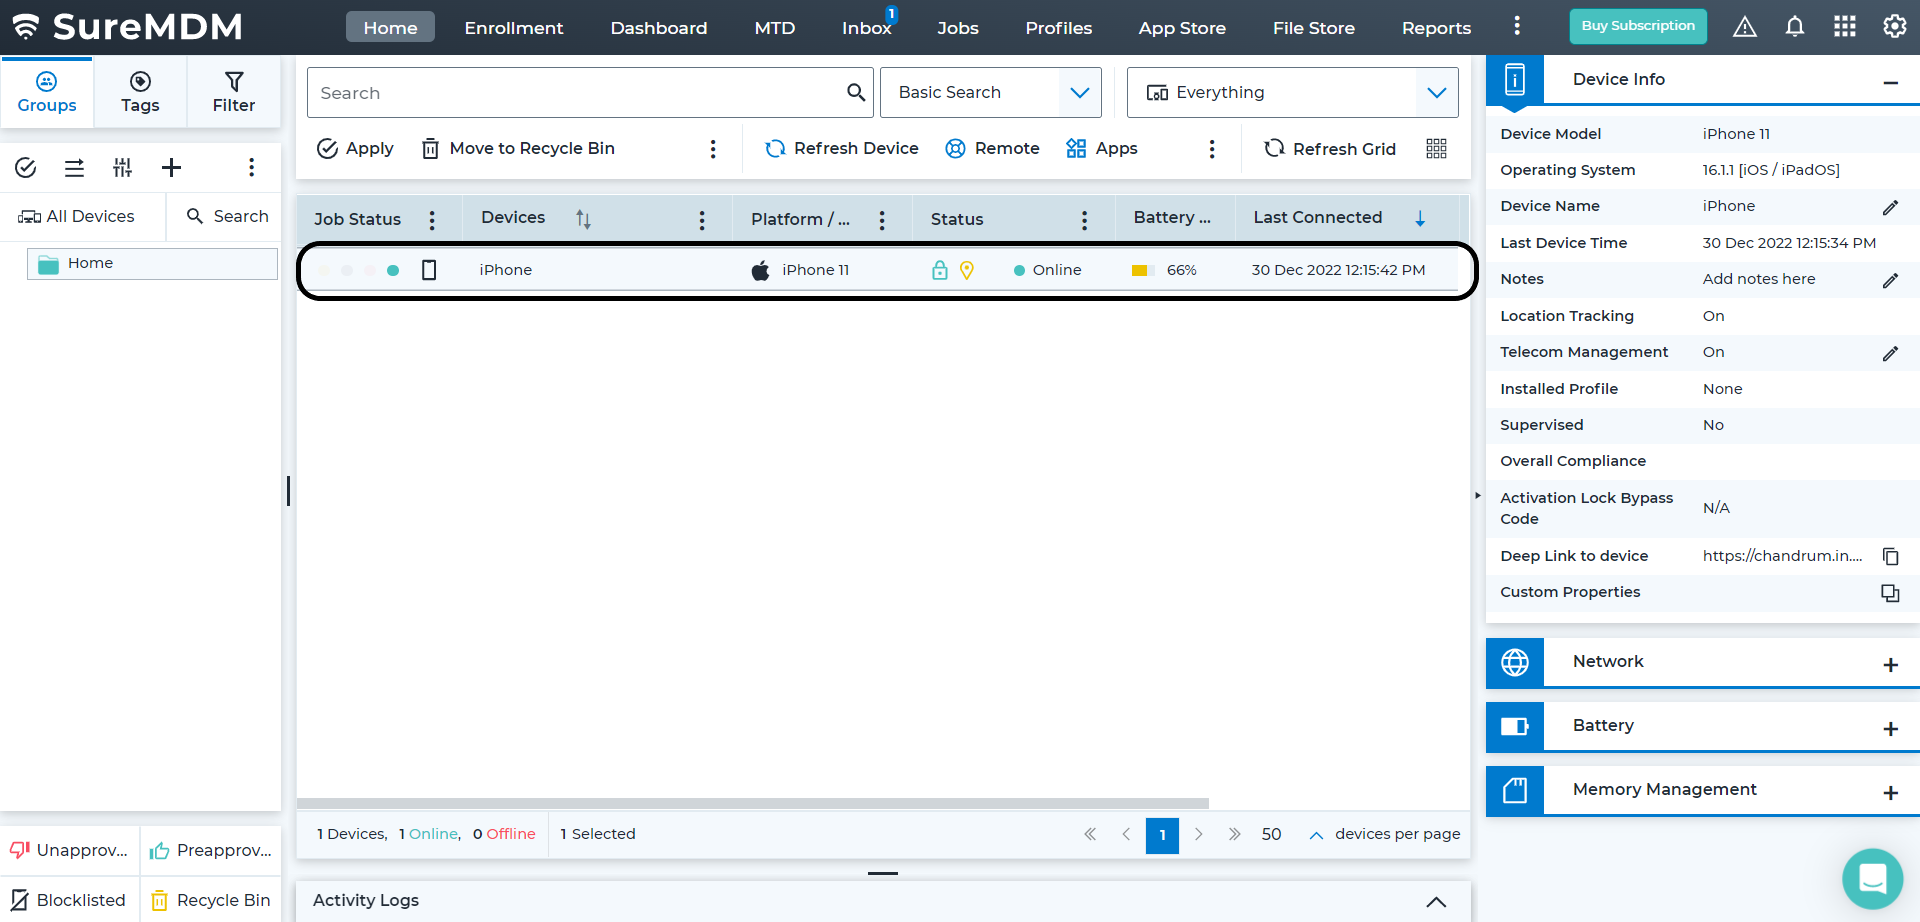Edit Notes with pencil icon
The image size is (1920, 922).
pyautogui.click(x=1890, y=280)
